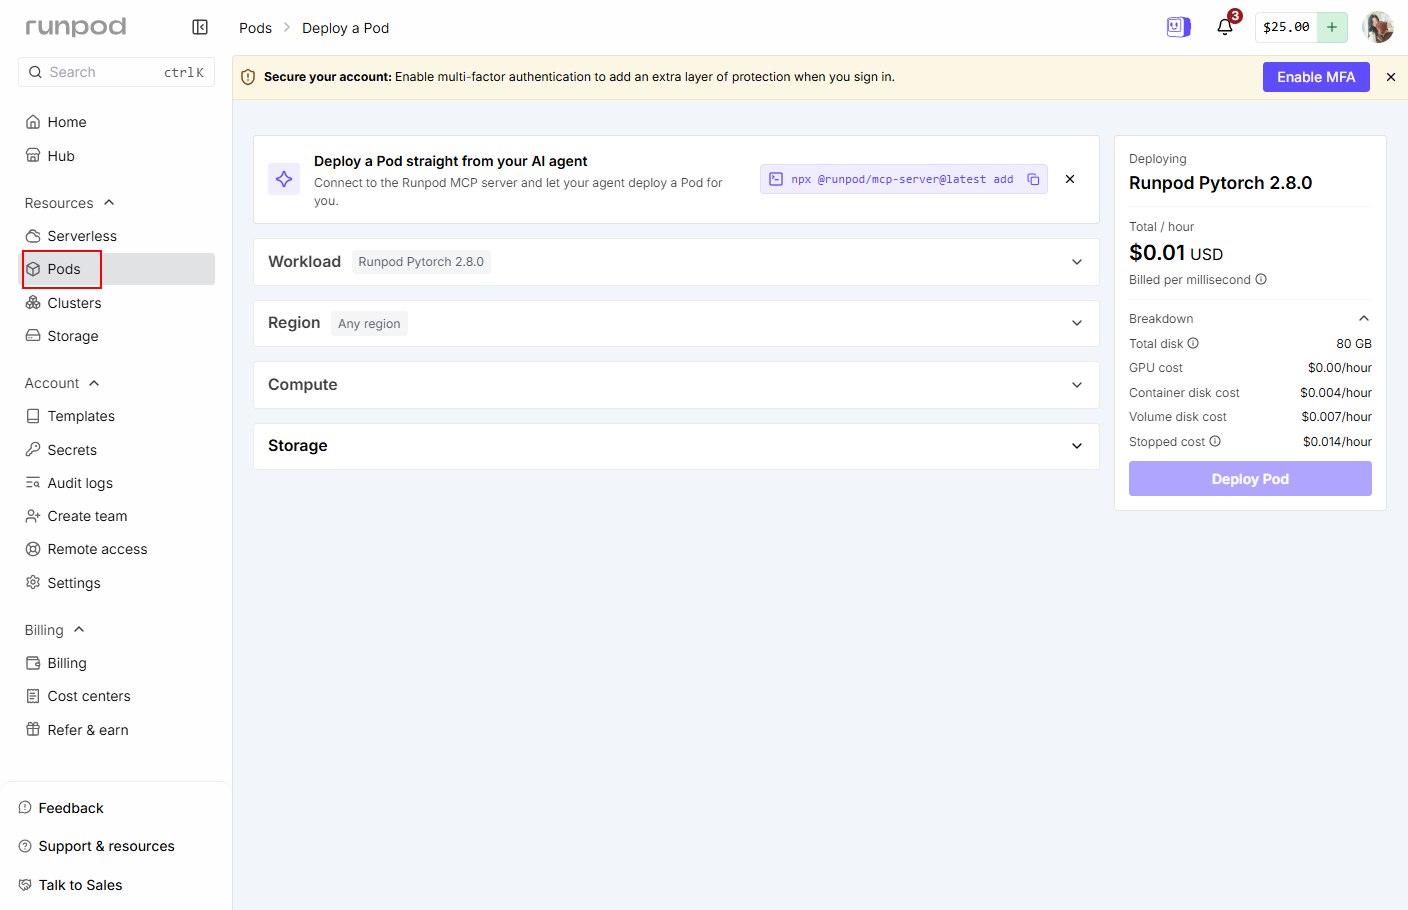This screenshot has height=910, width=1408.
Task: Open Templates page
Action: pyautogui.click(x=117, y=416)
